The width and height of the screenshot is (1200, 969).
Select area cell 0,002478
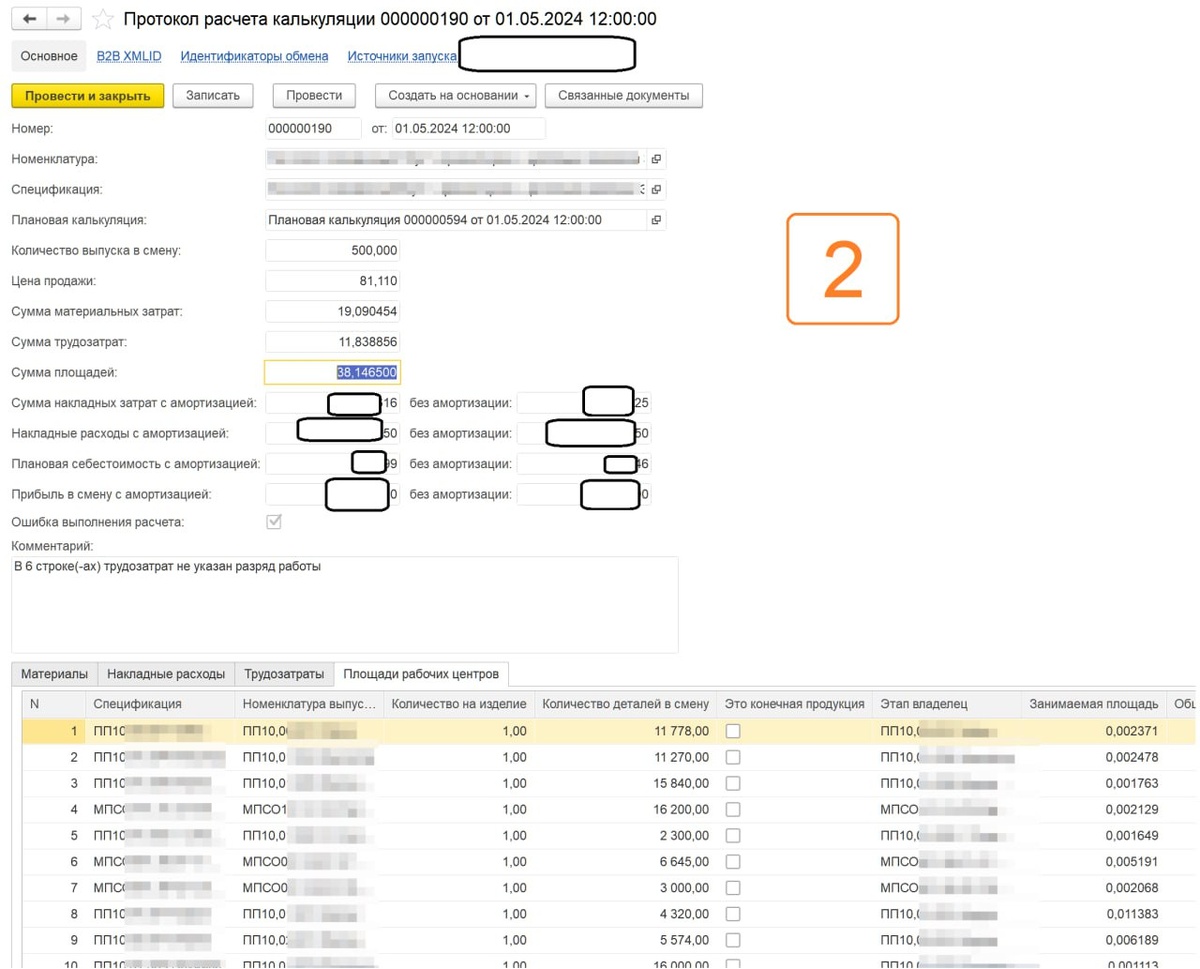(1094, 758)
